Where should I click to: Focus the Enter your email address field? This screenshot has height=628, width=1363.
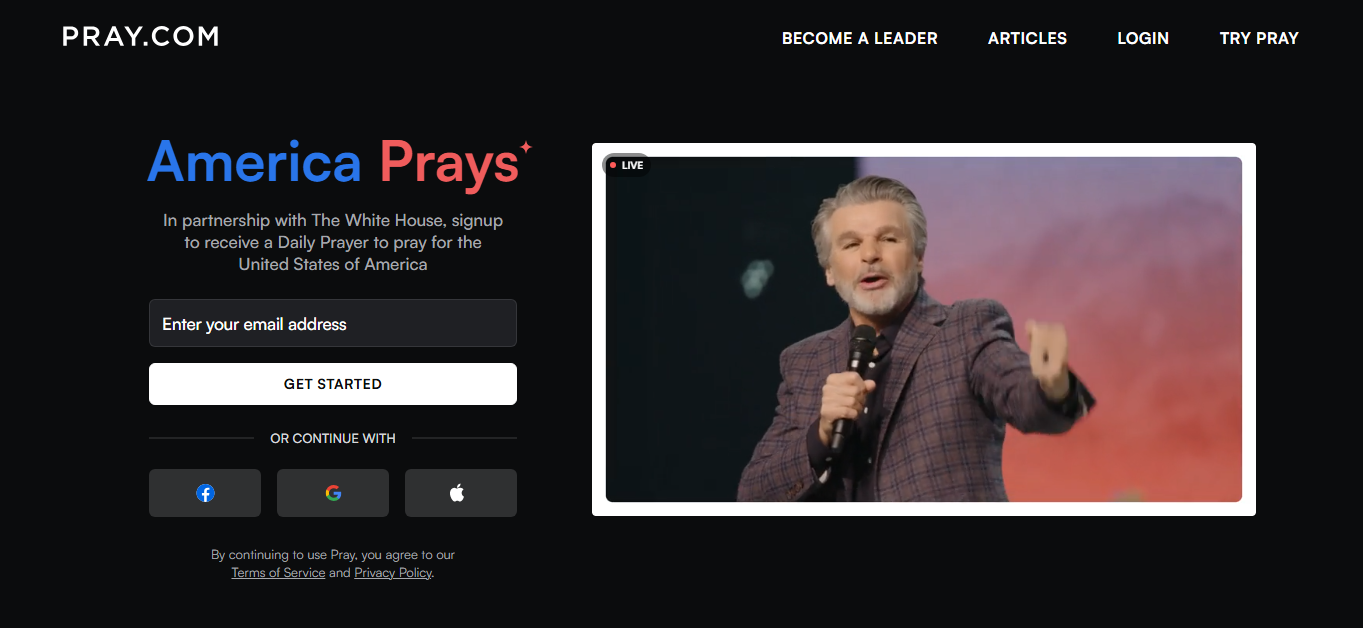pos(333,323)
